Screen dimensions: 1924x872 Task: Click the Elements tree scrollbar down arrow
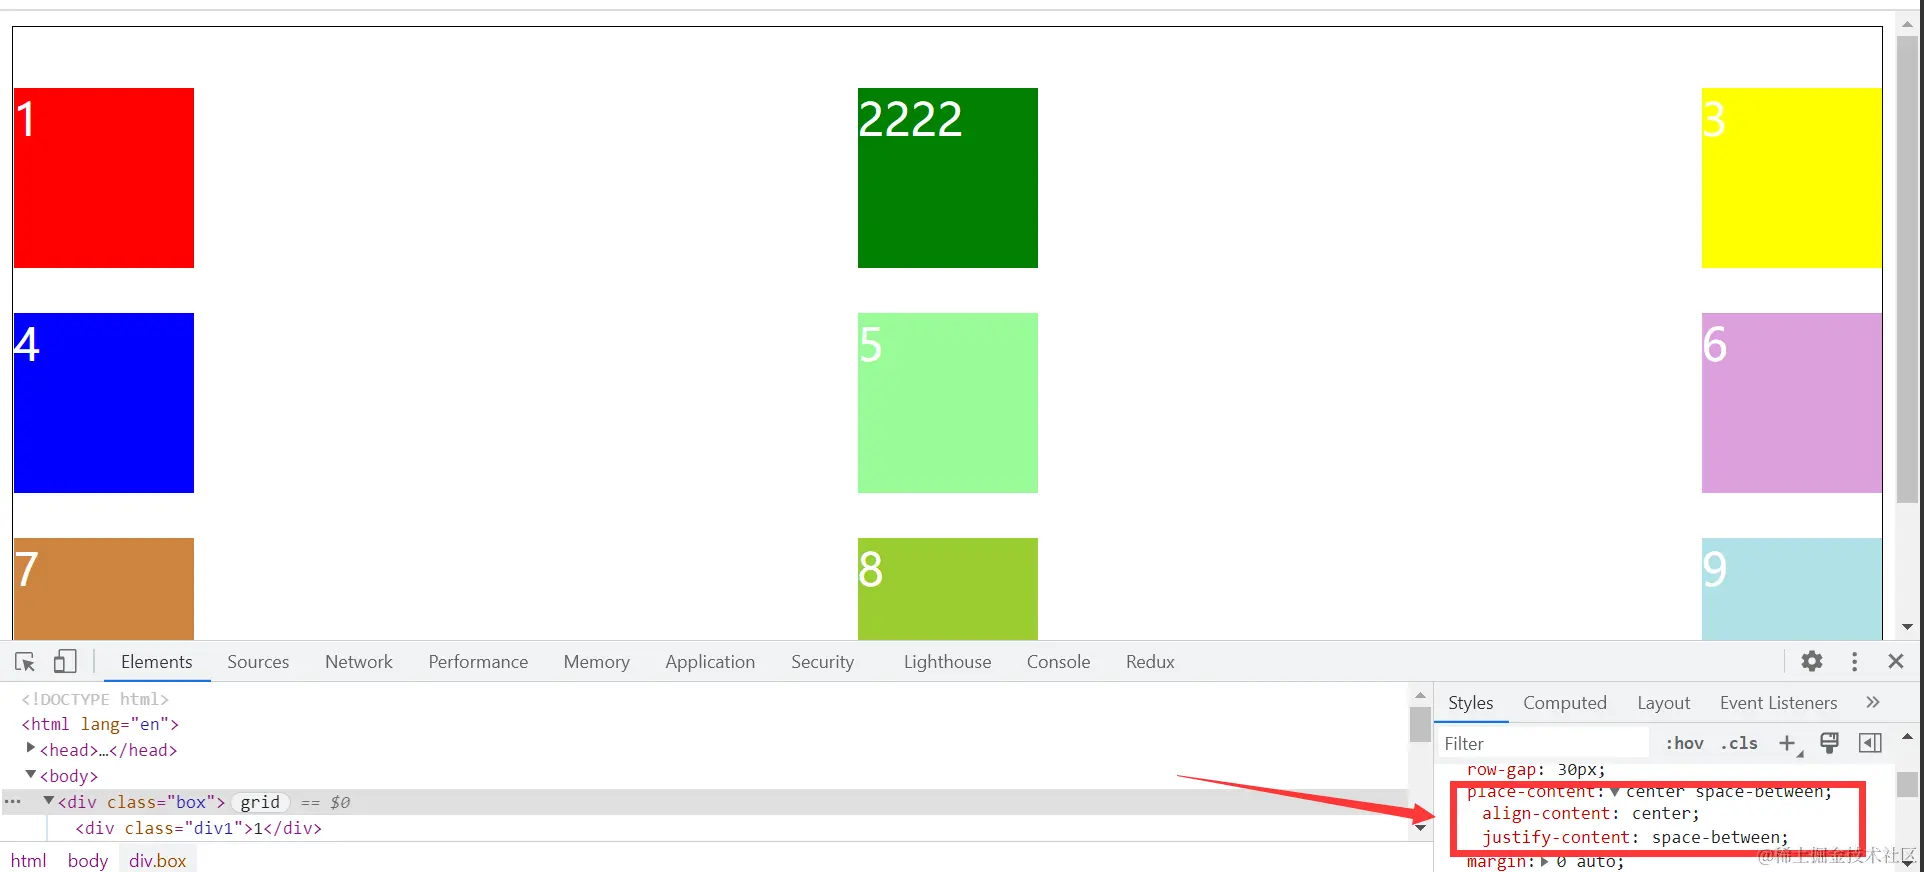click(x=1420, y=828)
